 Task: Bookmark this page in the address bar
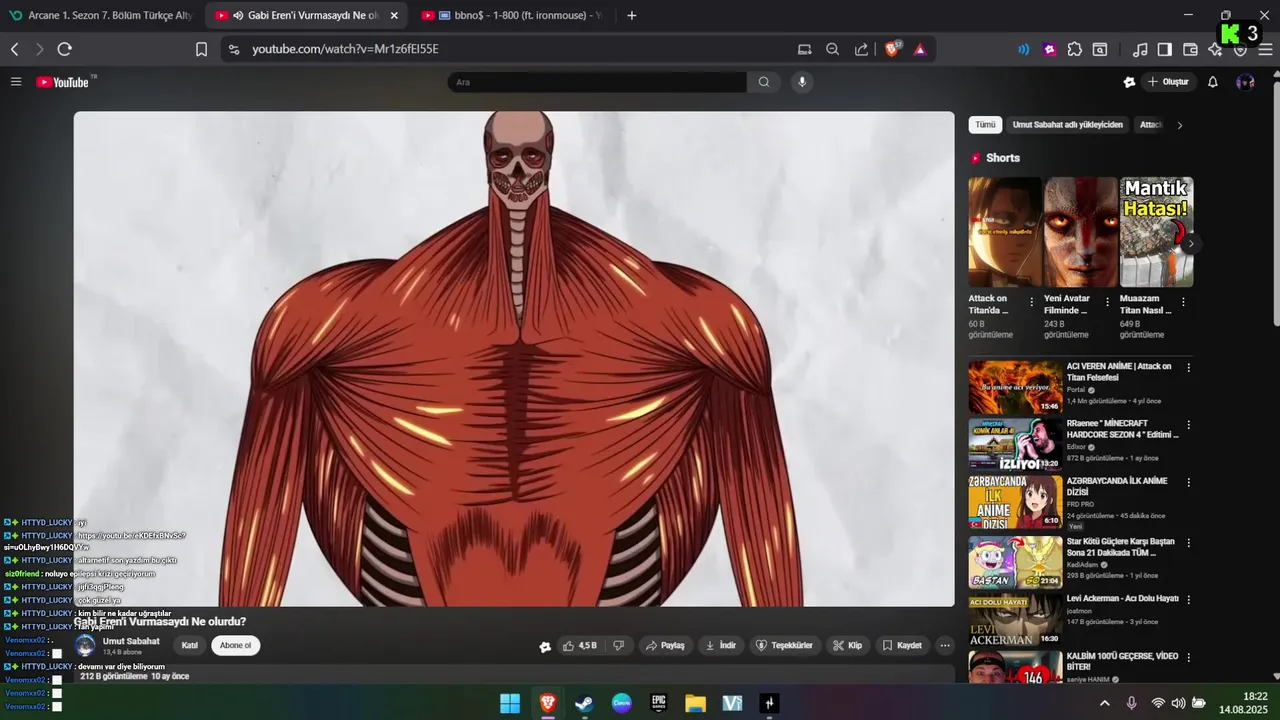tap(201, 49)
